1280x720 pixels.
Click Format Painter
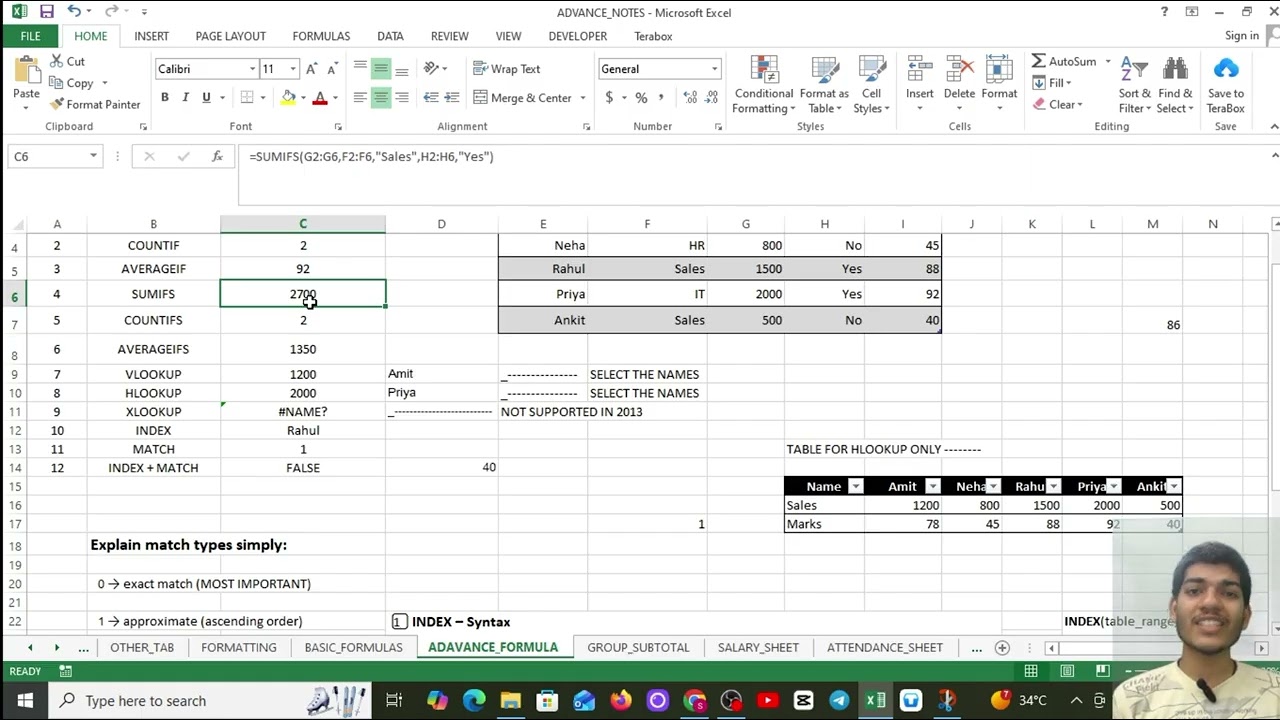[x=95, y=104]
